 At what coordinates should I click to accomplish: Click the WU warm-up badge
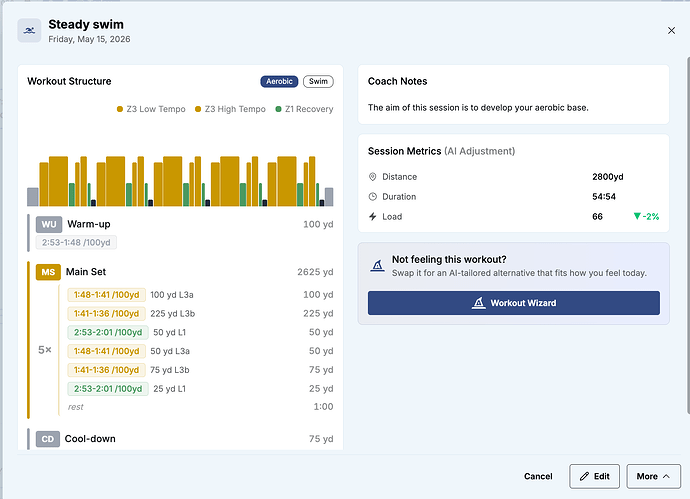coord(49,224)
